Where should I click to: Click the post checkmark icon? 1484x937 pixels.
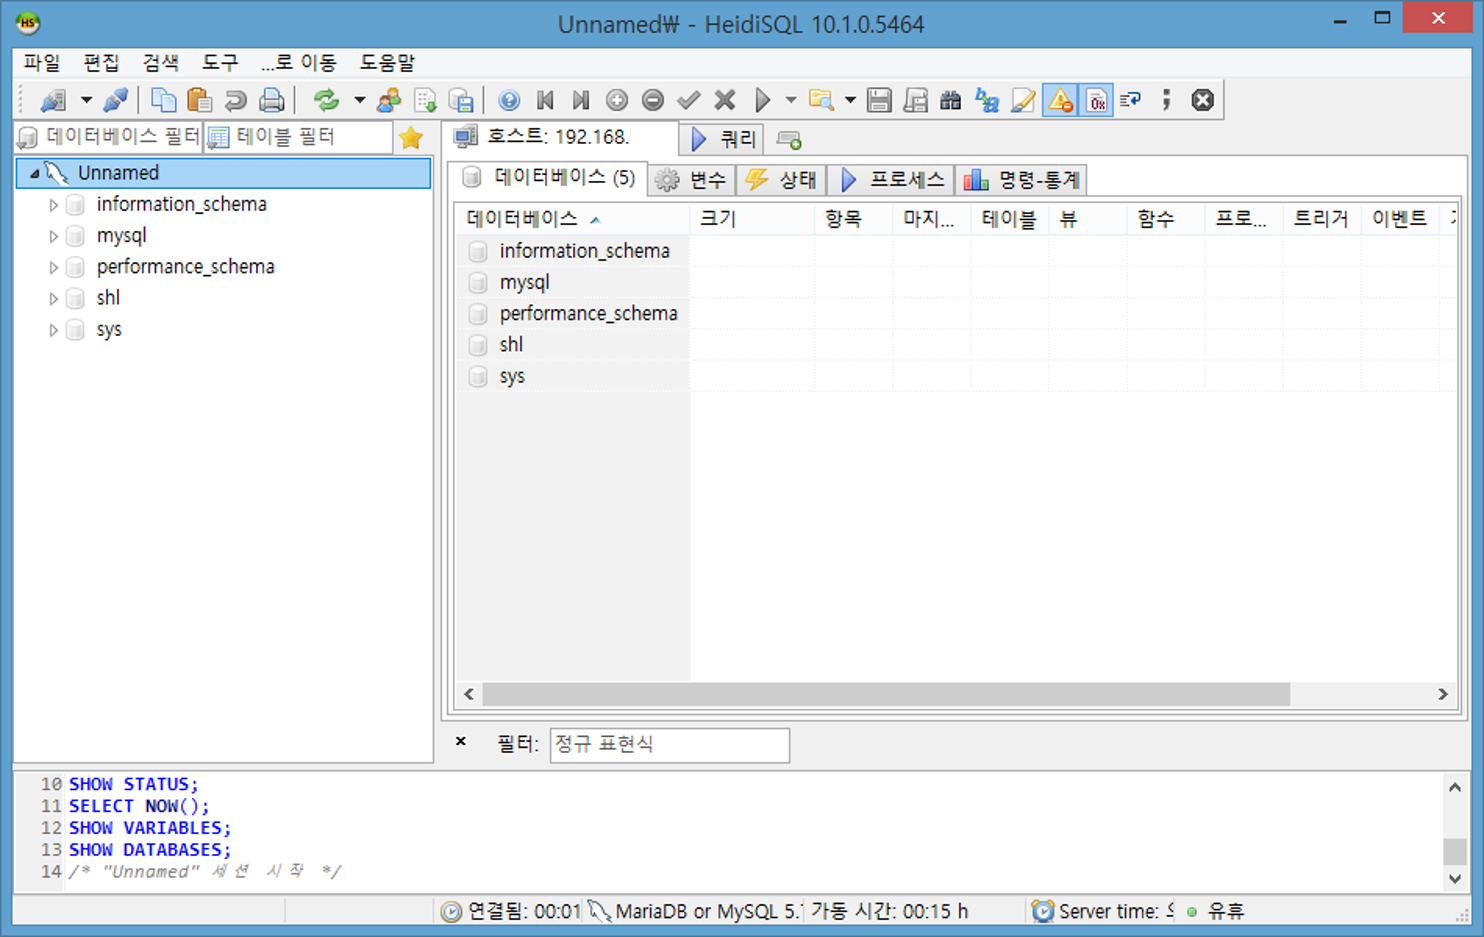pos(689,100)
